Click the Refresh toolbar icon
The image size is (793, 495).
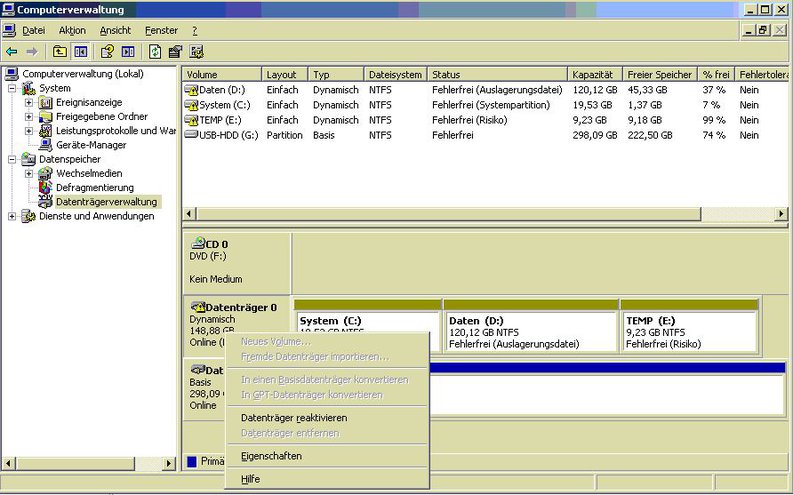[x=155, y=52]
